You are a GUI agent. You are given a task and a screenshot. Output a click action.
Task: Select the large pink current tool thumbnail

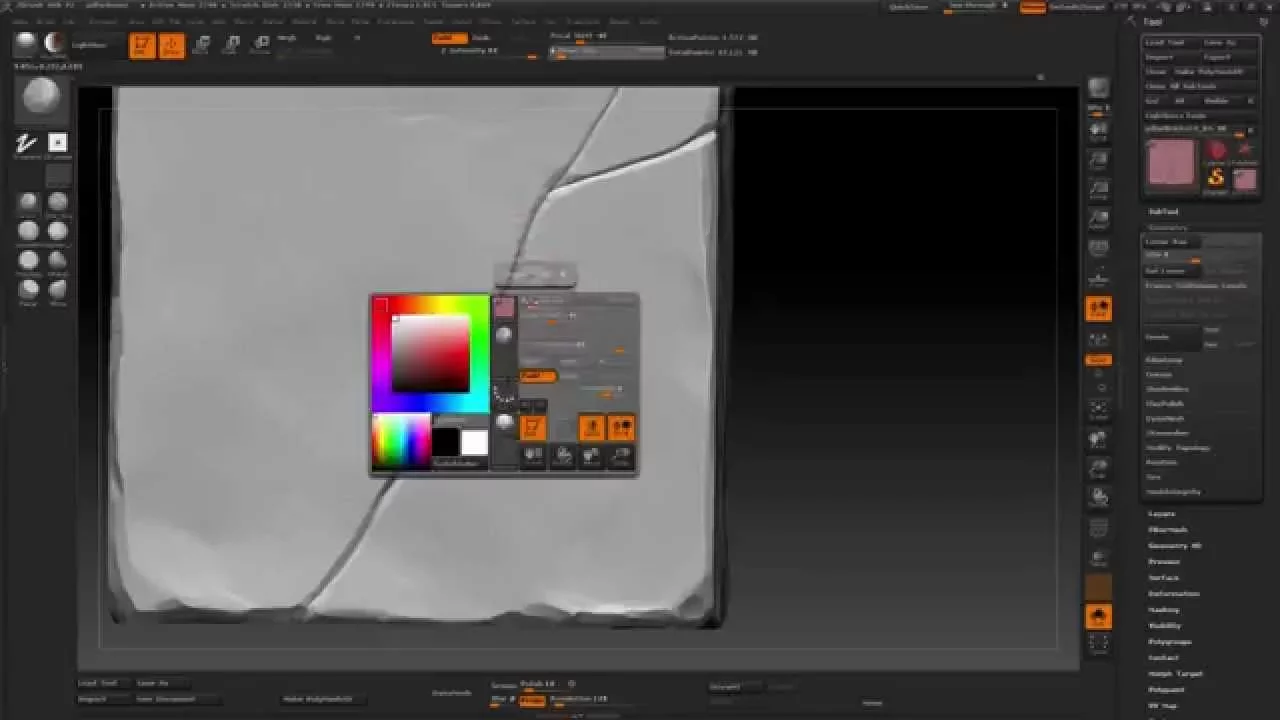pos(1171,164)
